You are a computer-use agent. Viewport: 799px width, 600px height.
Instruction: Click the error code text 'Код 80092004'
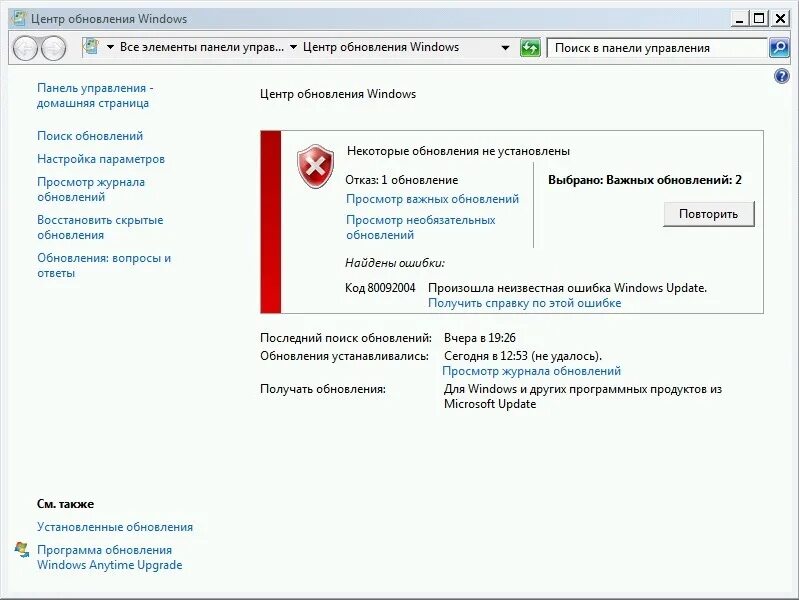click(x=380, y=288)
